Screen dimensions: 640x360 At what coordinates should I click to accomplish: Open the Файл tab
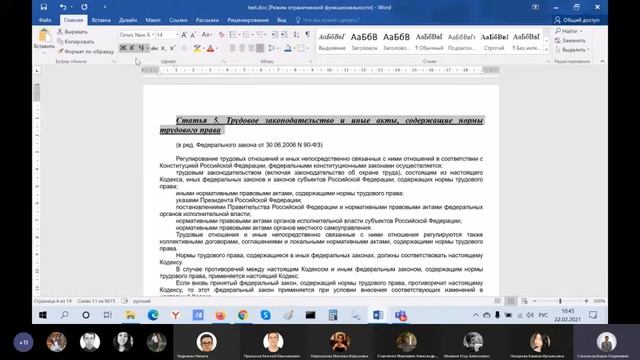(45, 20)
